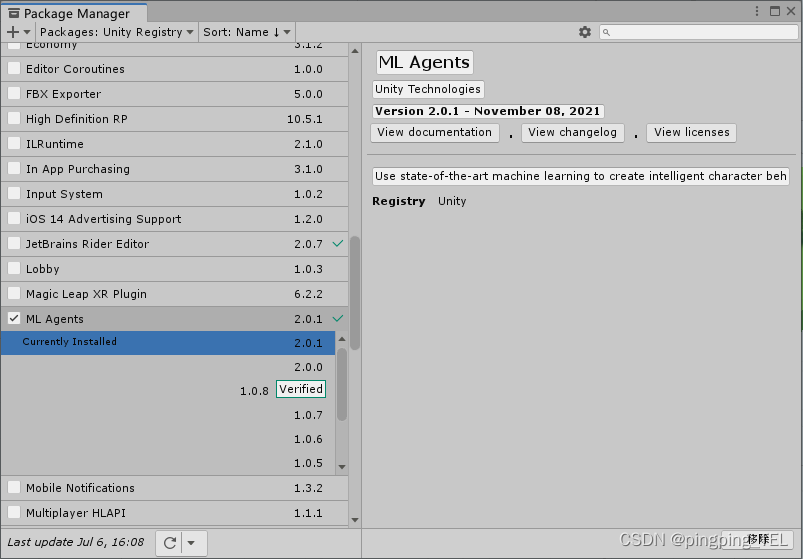Select ML Agents version 1.0.6

(x=168, y=439)
